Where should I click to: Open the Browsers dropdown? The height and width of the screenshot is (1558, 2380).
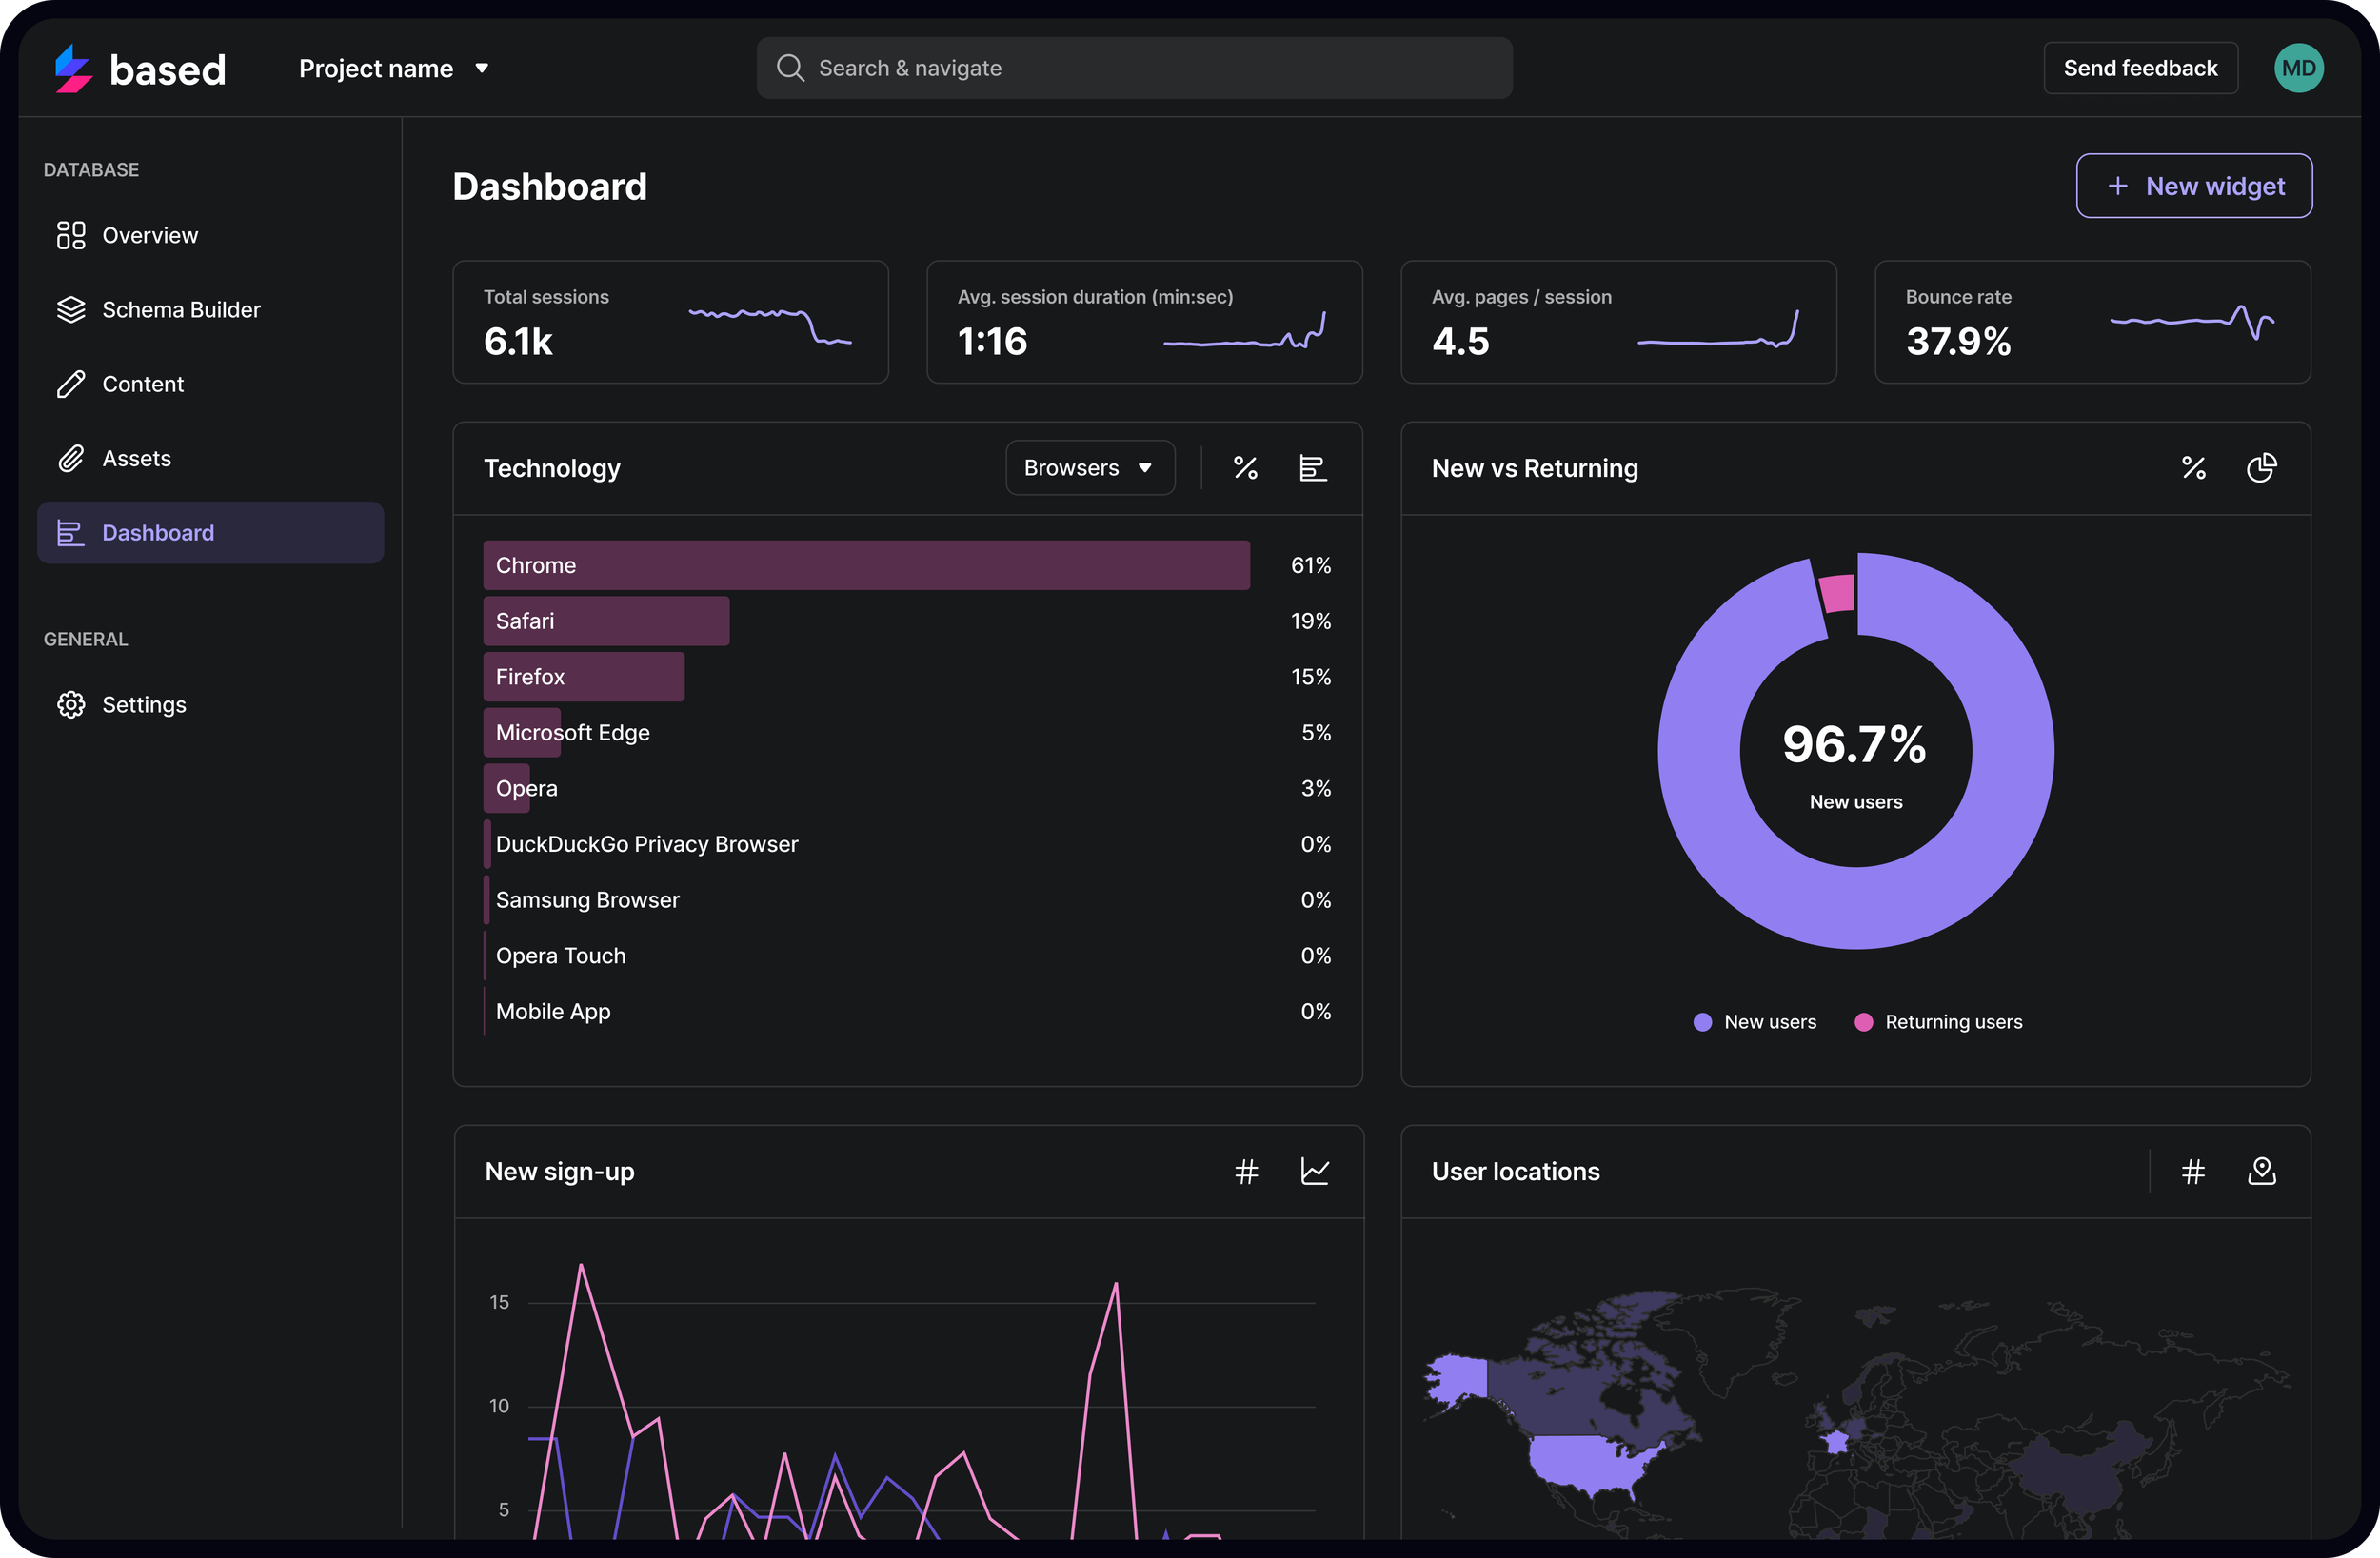click(x=1089, y=468)
